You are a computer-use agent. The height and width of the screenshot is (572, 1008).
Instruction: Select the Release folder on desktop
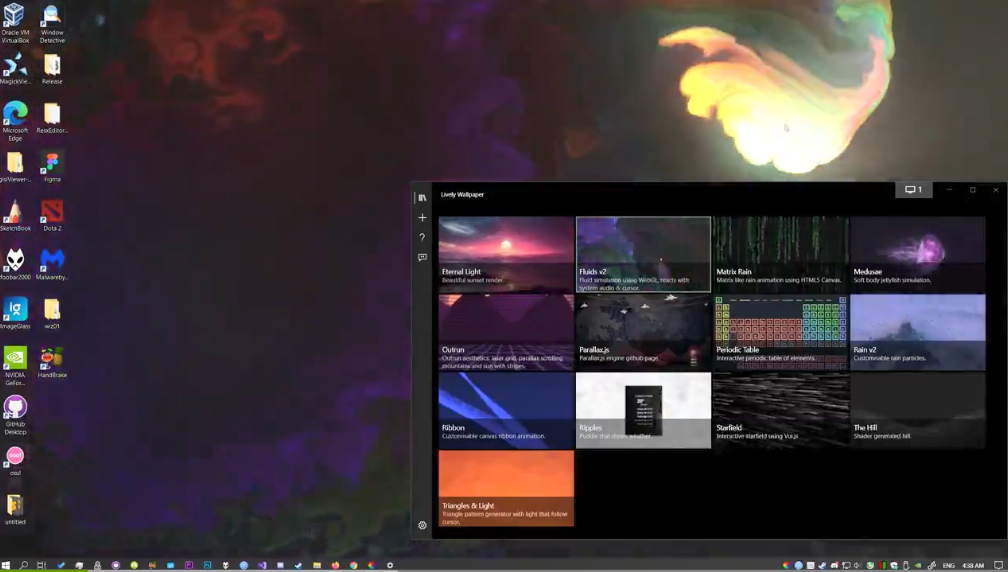(x=52, y=69)
